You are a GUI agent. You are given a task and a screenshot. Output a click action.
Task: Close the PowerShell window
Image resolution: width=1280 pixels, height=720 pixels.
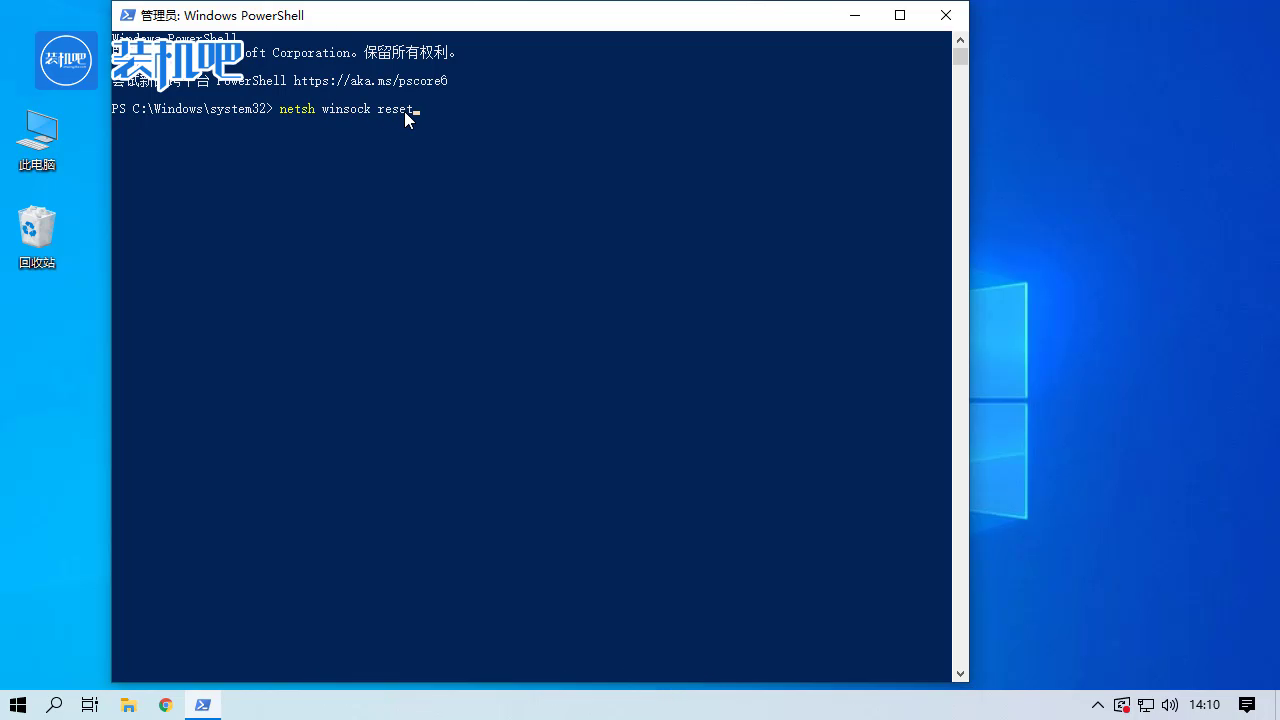(x=946, y=15)
